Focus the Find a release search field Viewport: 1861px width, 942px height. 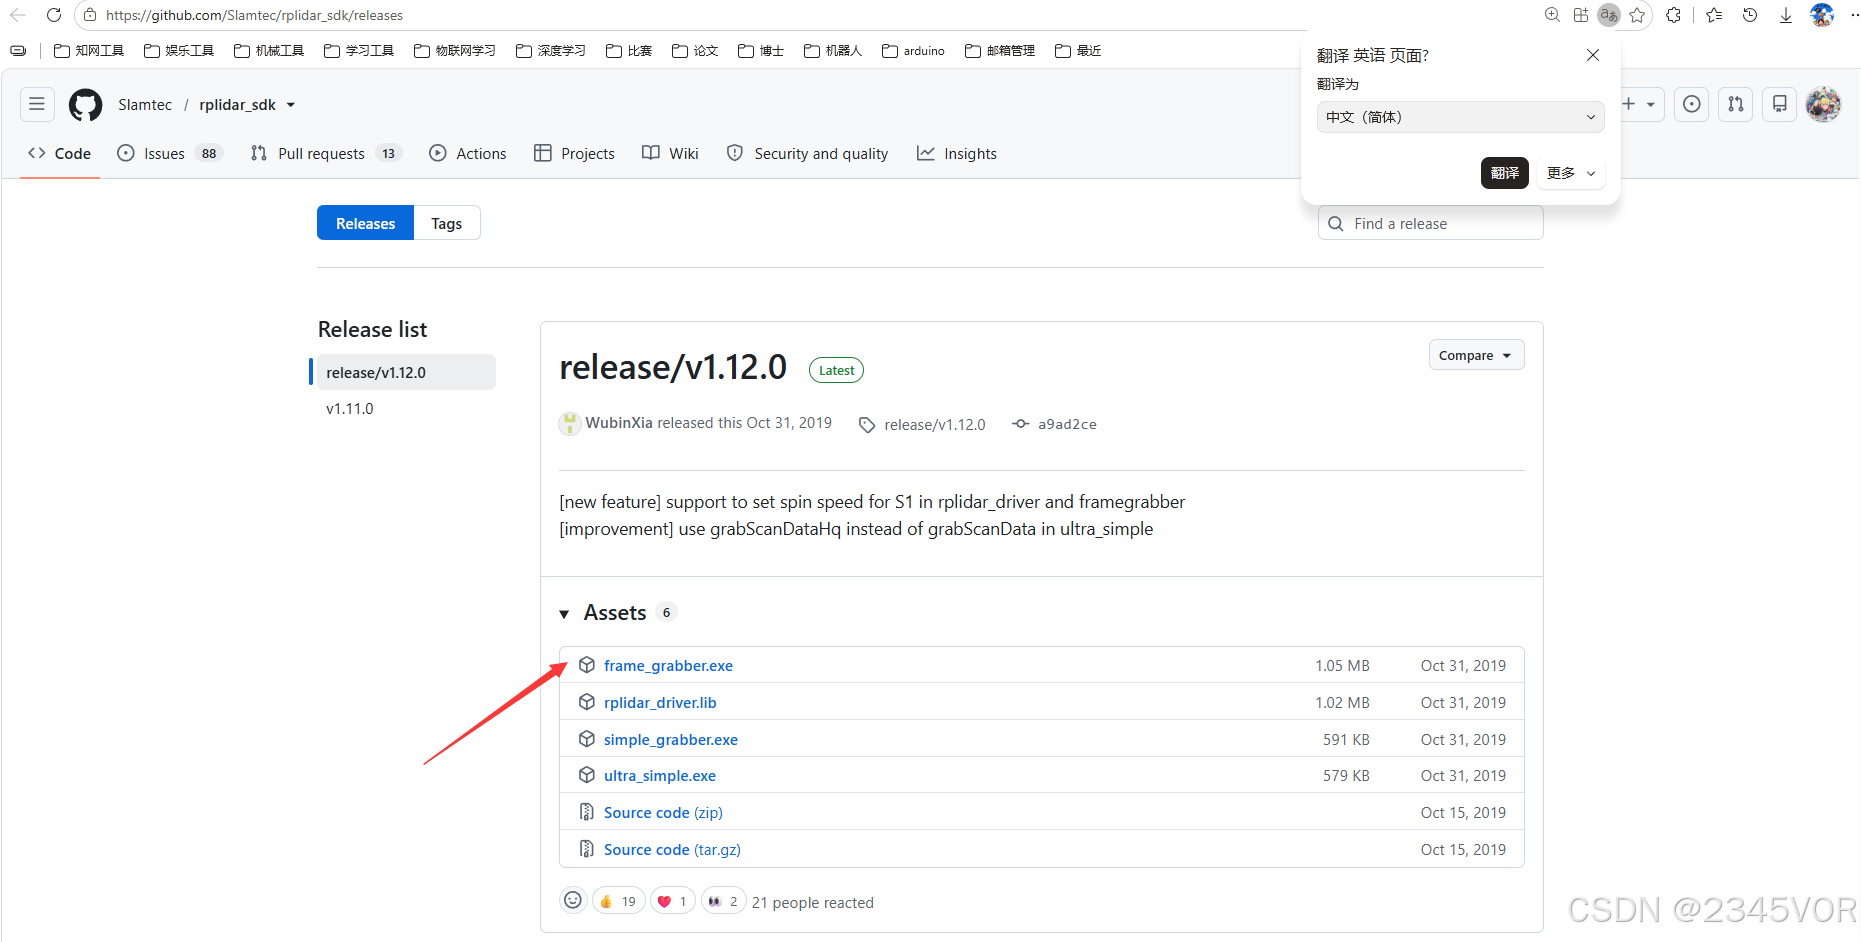[x=1431, y=223]
